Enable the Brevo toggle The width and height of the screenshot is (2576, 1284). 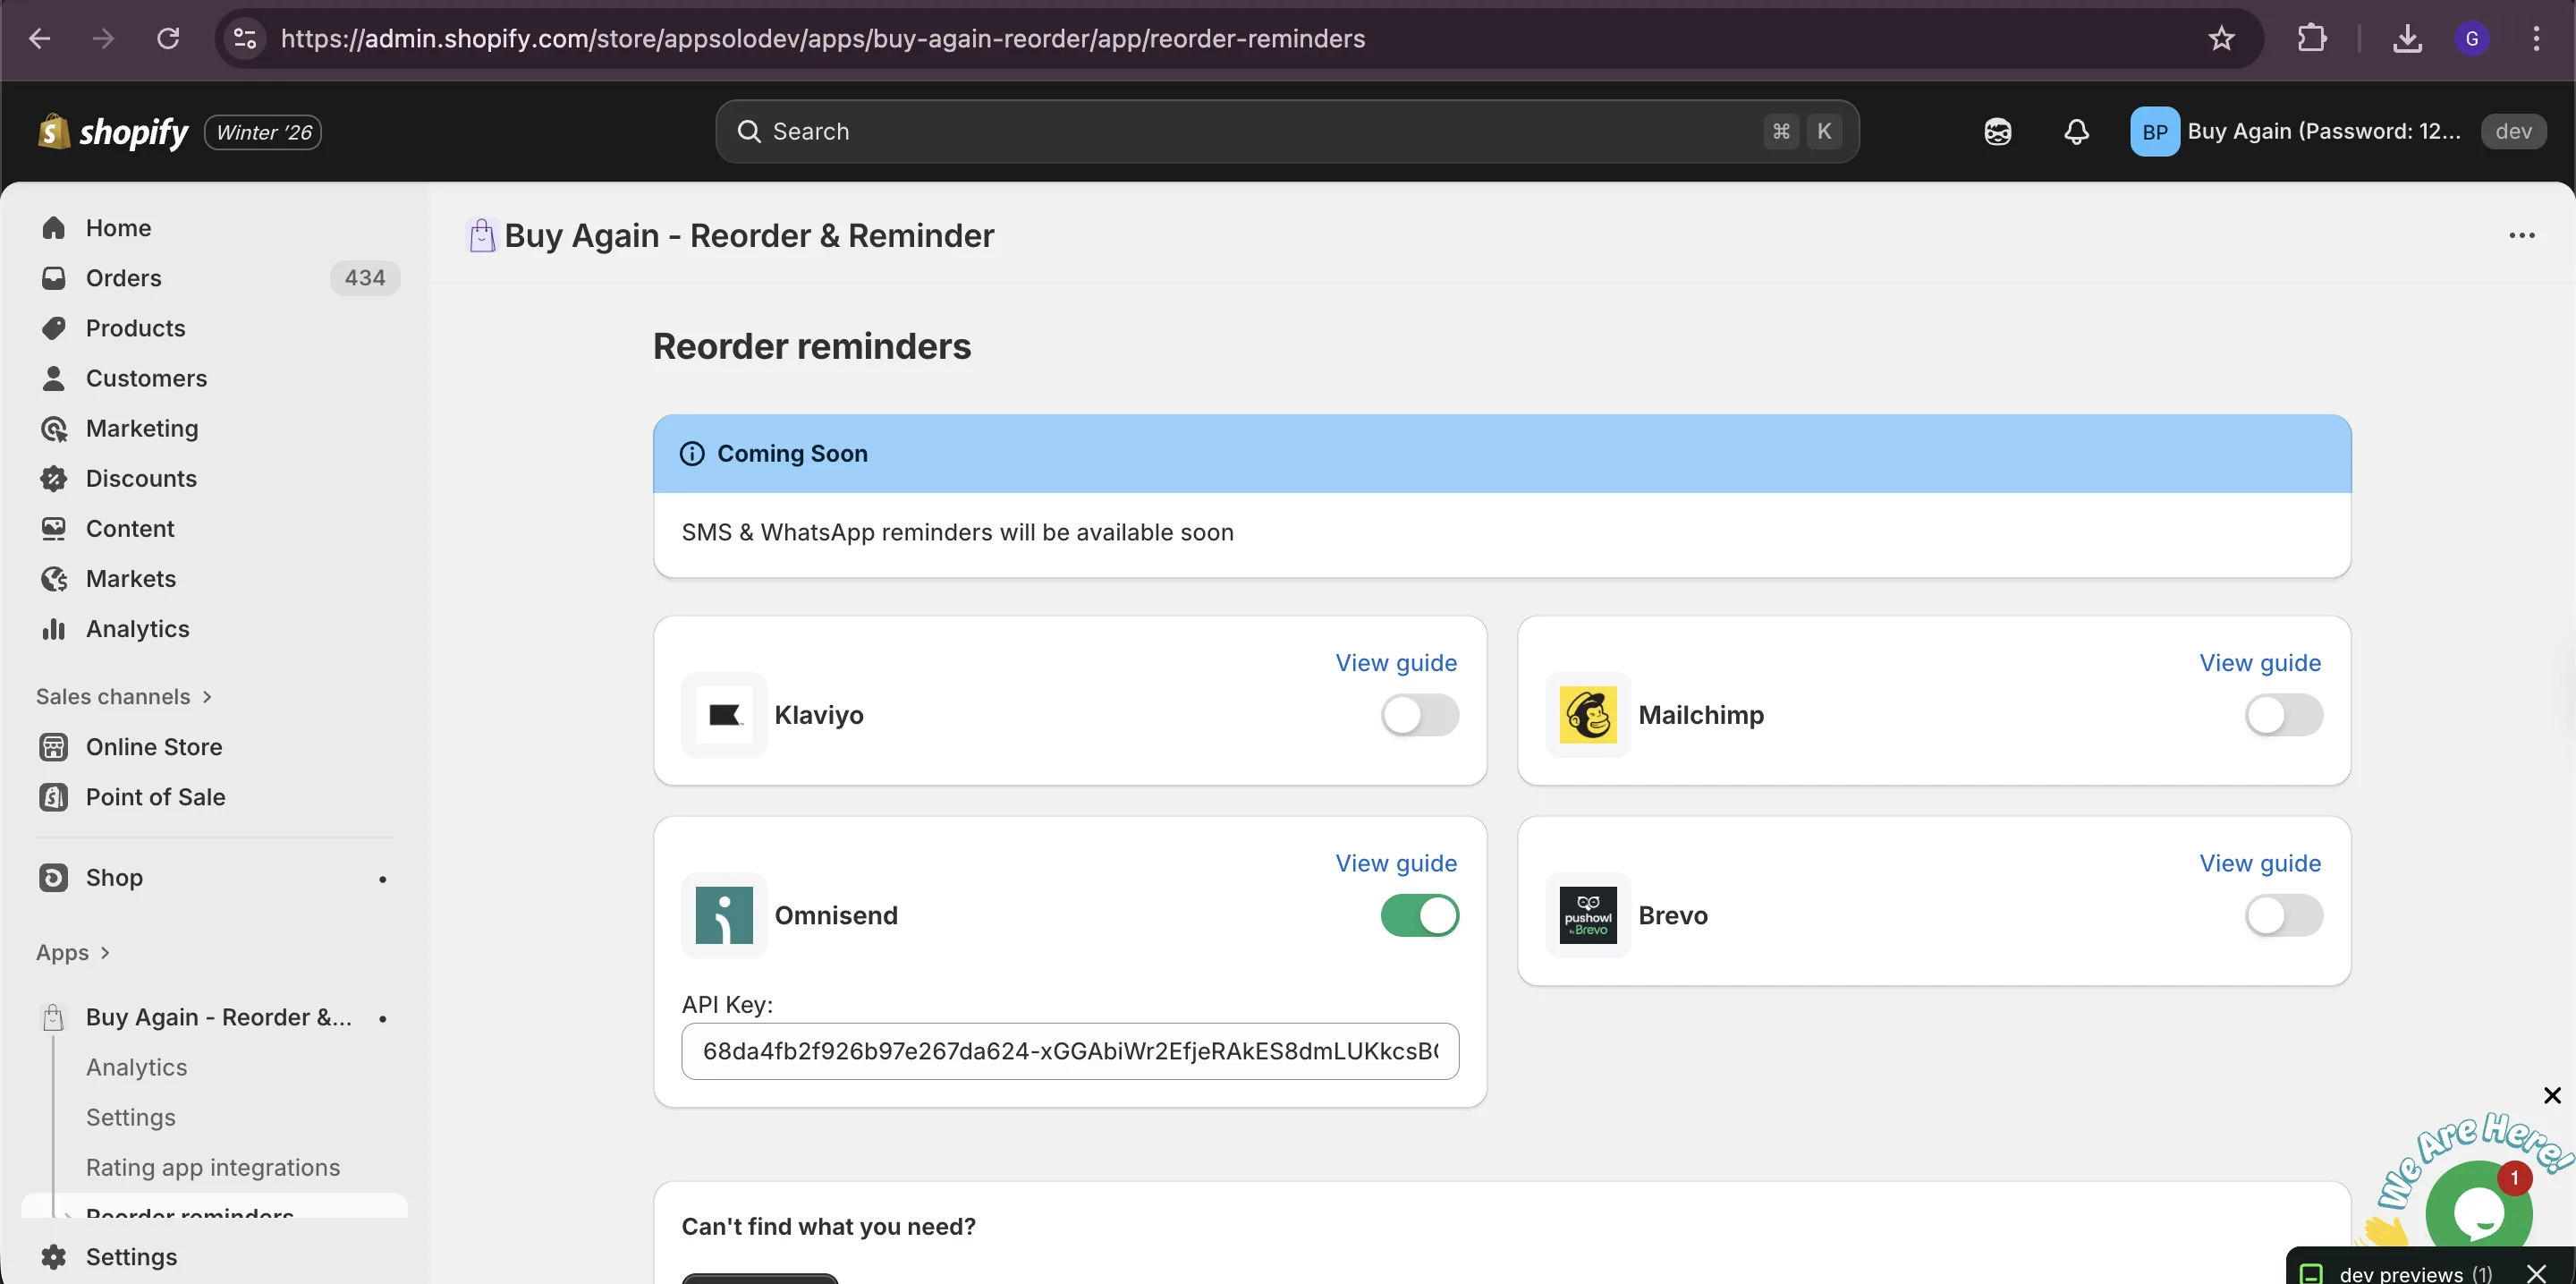[2284, 915]
